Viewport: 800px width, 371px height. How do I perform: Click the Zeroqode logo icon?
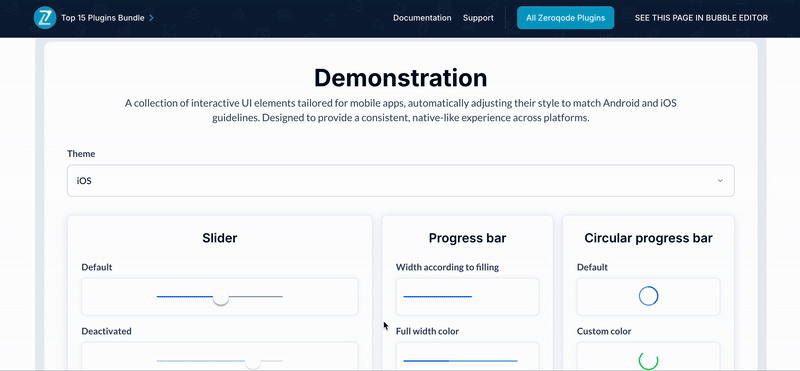[44, 18]
